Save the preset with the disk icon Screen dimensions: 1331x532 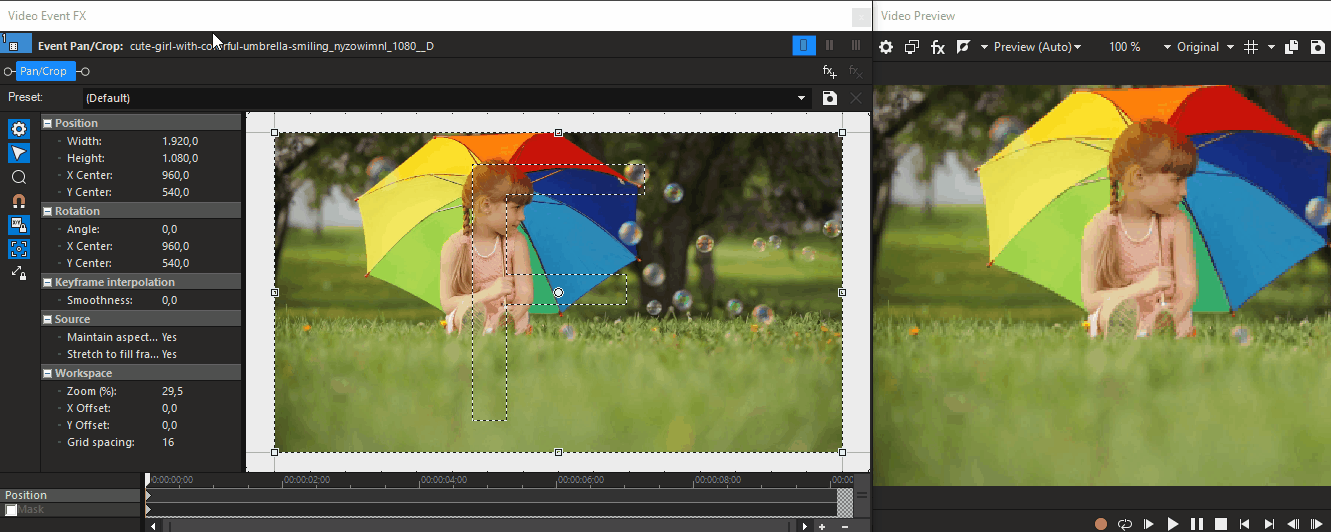829,98
